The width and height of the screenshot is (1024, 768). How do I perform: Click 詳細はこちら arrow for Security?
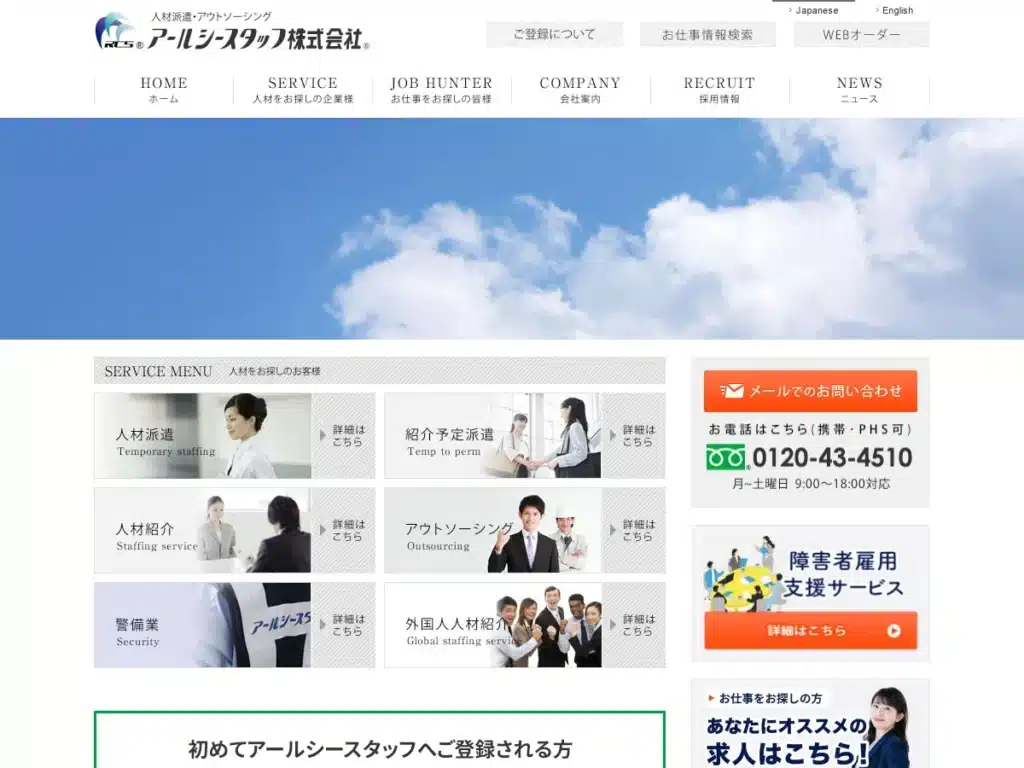point(343,625)
